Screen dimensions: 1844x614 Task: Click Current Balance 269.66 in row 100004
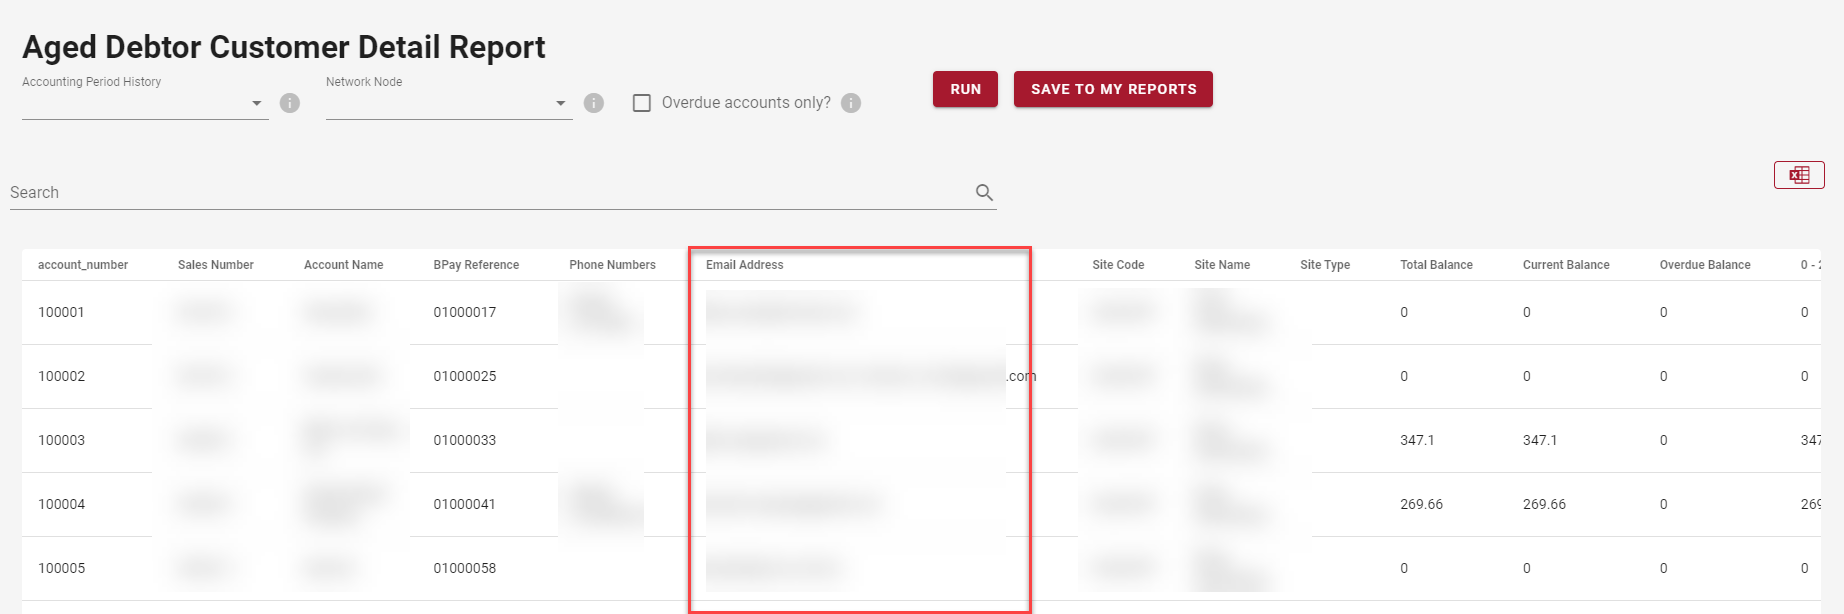(x=1544, y=504)
